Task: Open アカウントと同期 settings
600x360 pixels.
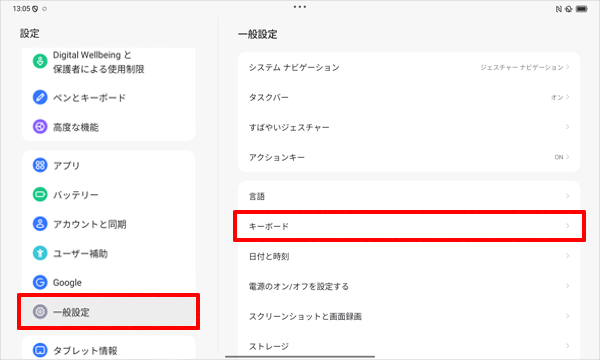Action: pyautogui.click(x=108, y=224)
